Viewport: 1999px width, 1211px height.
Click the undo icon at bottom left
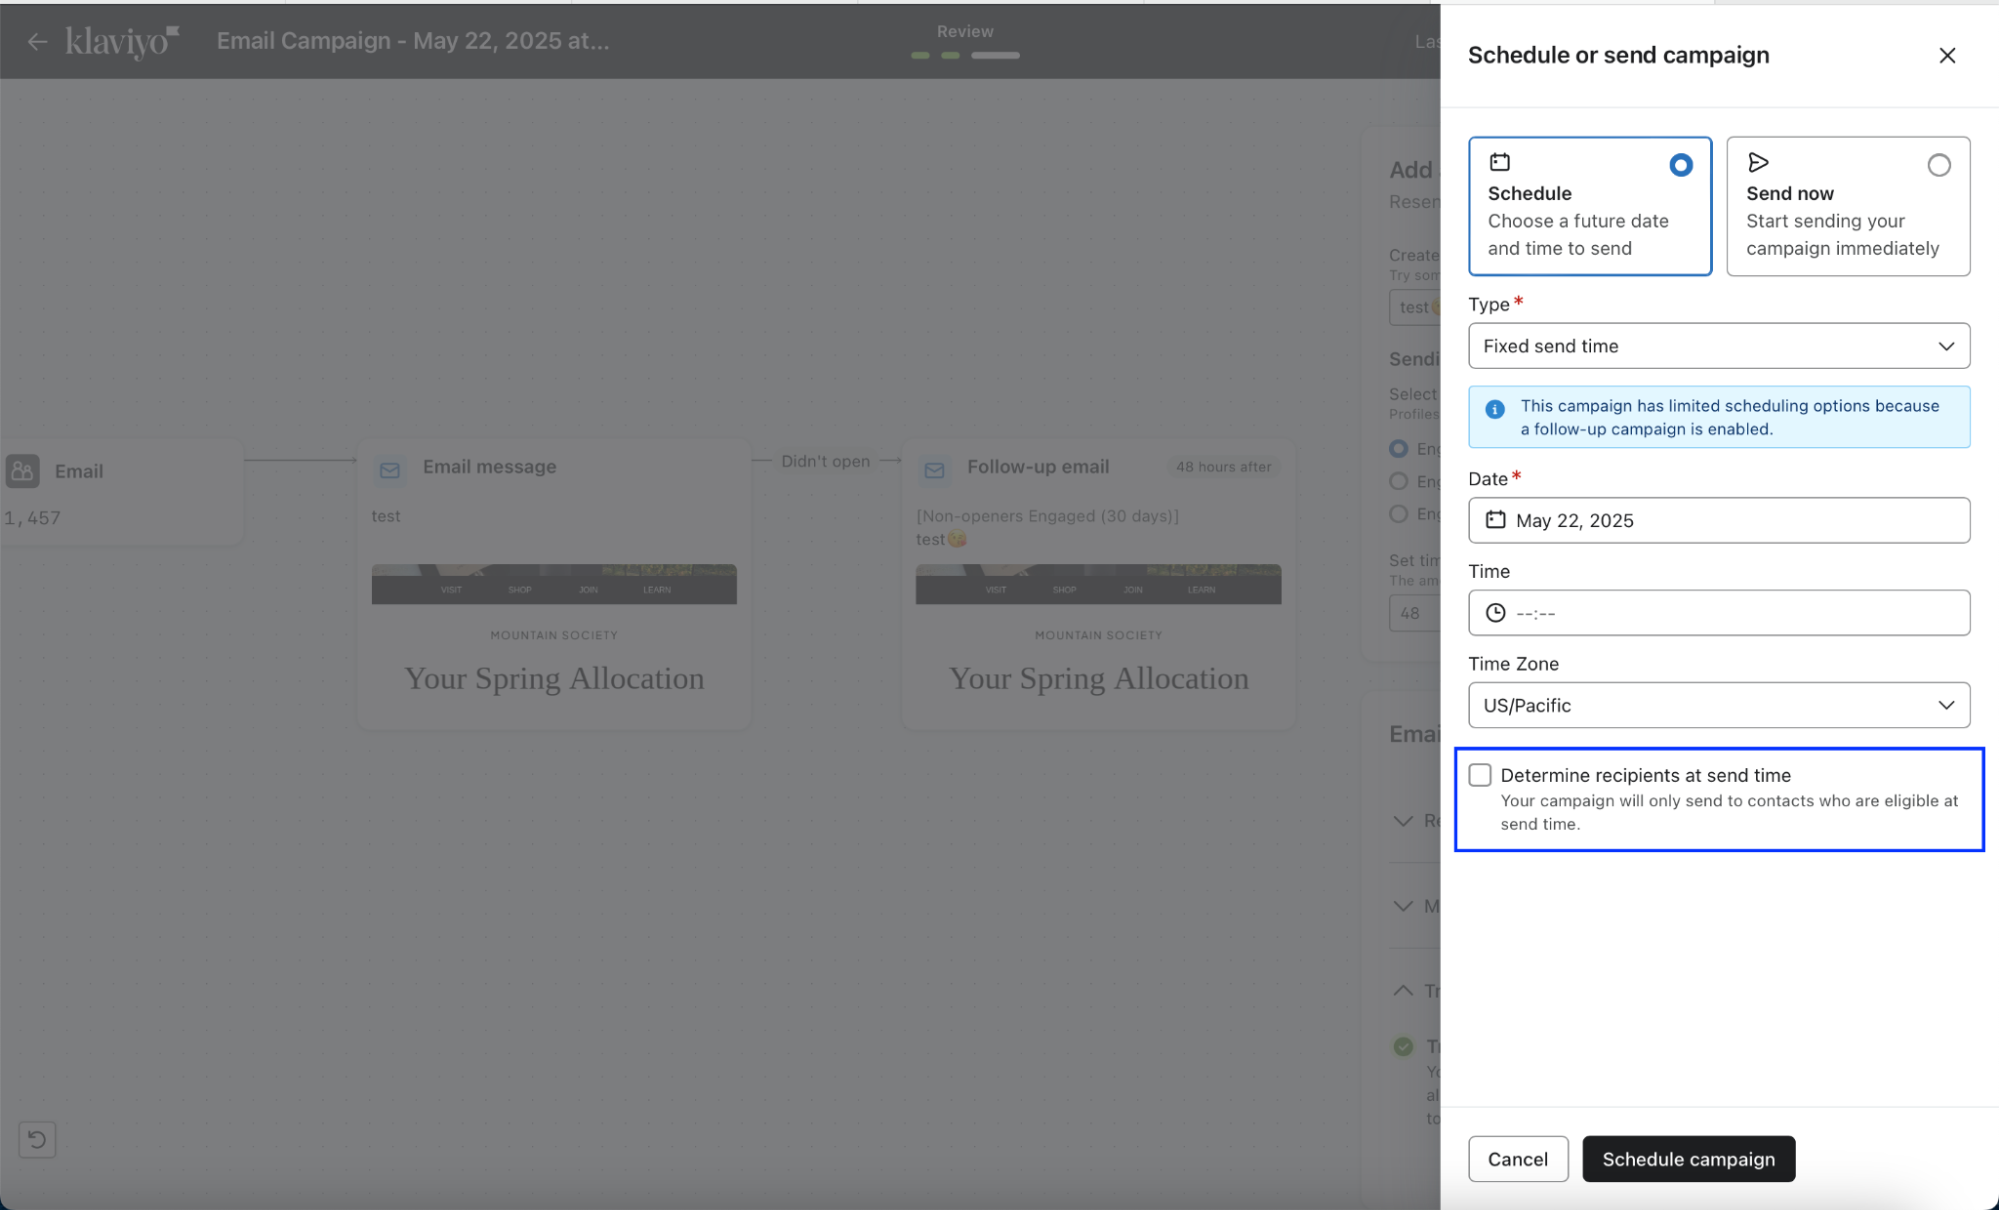37,1139
